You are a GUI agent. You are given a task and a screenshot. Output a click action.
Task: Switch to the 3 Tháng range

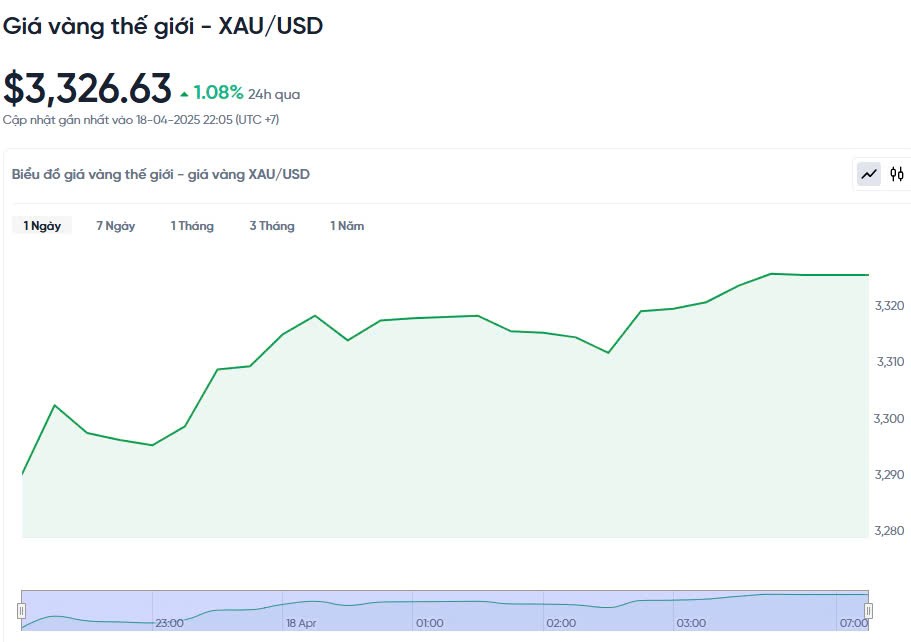[x=272, y=226]
